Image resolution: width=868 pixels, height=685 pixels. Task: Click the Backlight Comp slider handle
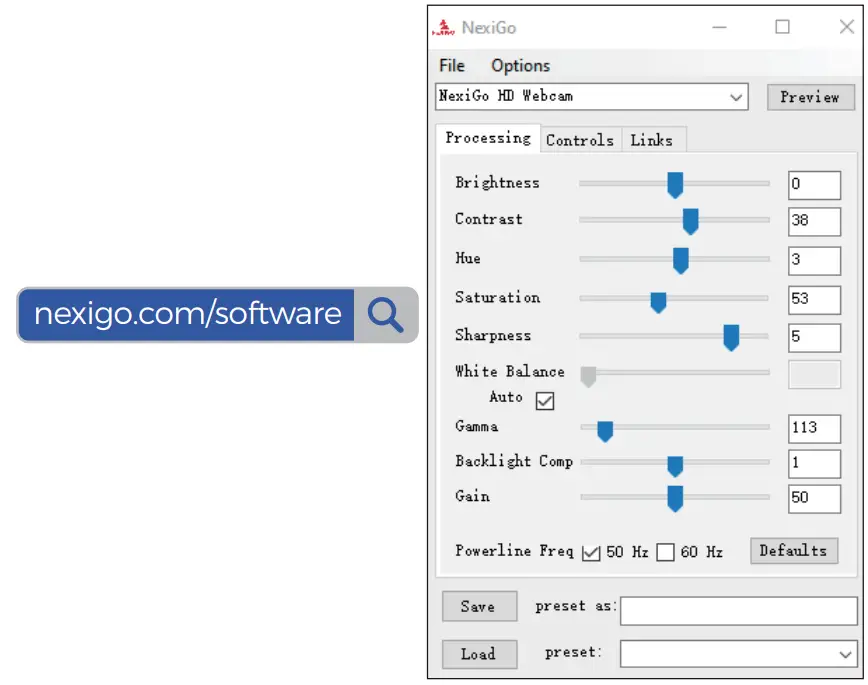point(675,466)
